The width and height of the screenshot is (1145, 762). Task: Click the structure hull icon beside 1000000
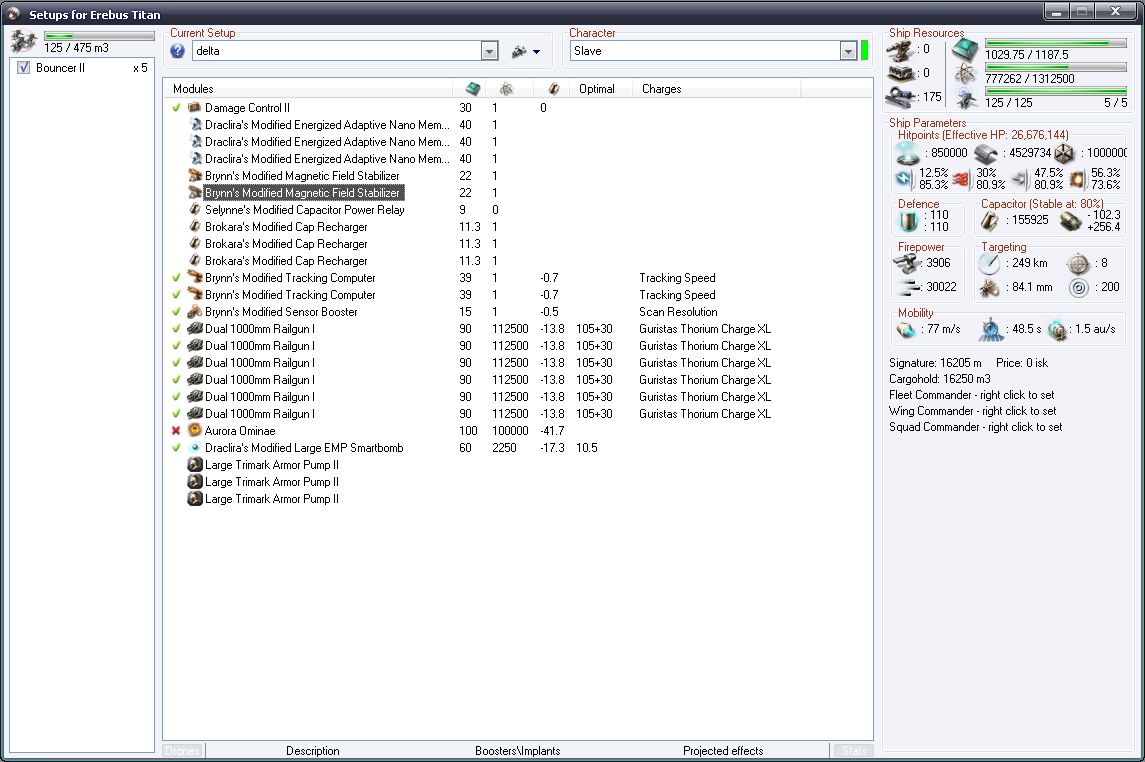1064,153
